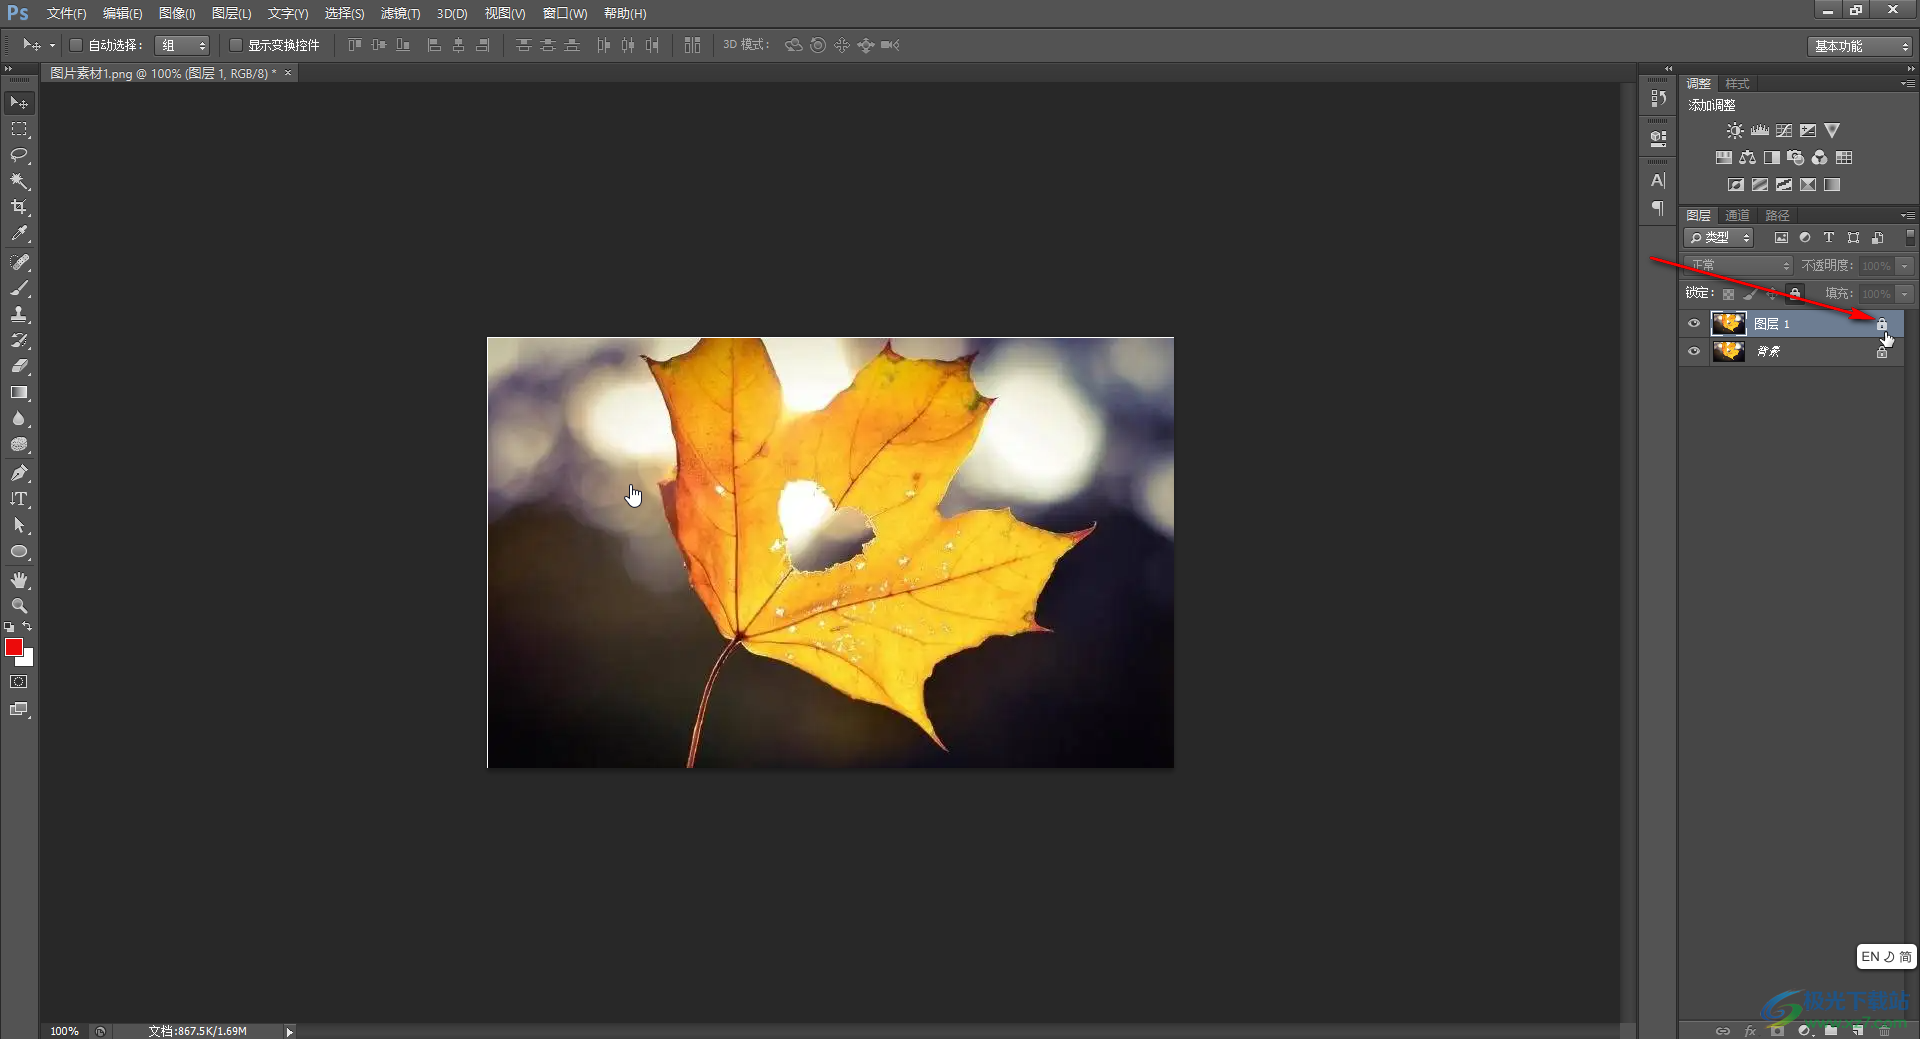This screenshot has width=1920, height=1039.
Task: Hide the 背景 layer eye icon
Action: tap(1694, 351)
